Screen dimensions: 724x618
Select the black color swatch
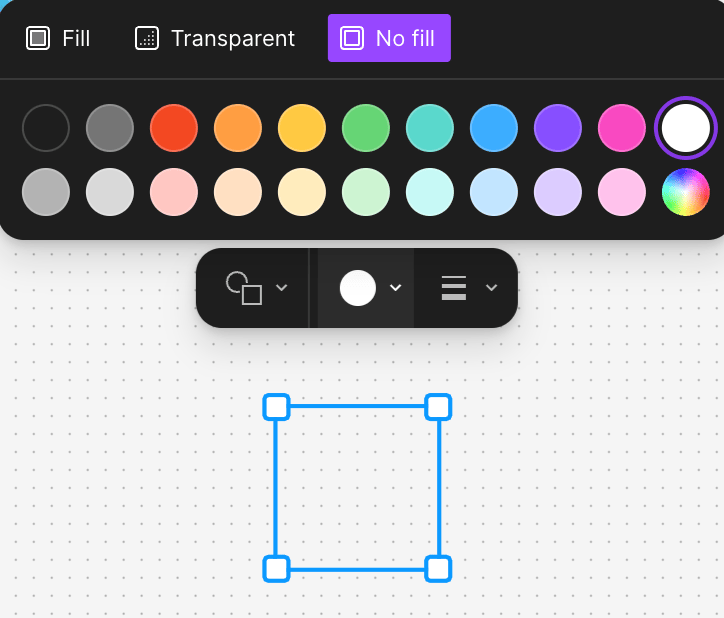pyautogui.click(x=46, y=128)
